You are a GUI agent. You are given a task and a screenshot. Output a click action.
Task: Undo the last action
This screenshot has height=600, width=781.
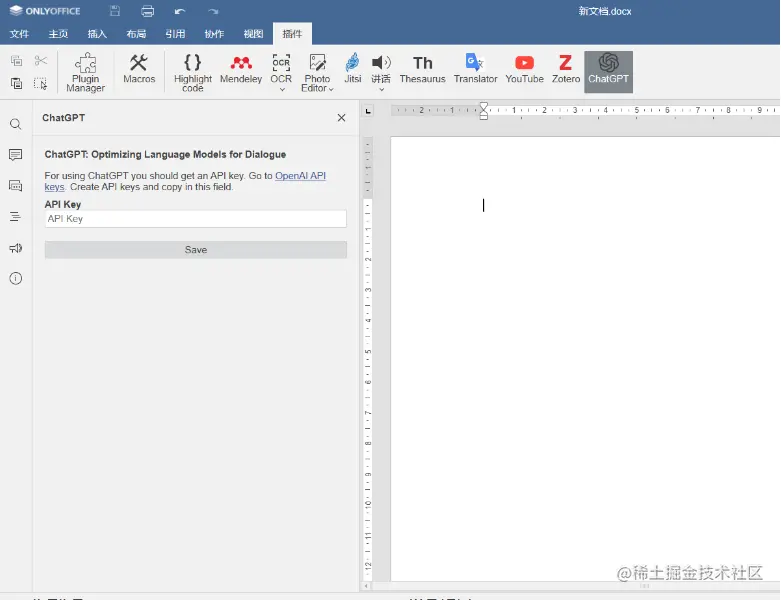[180, 11]
